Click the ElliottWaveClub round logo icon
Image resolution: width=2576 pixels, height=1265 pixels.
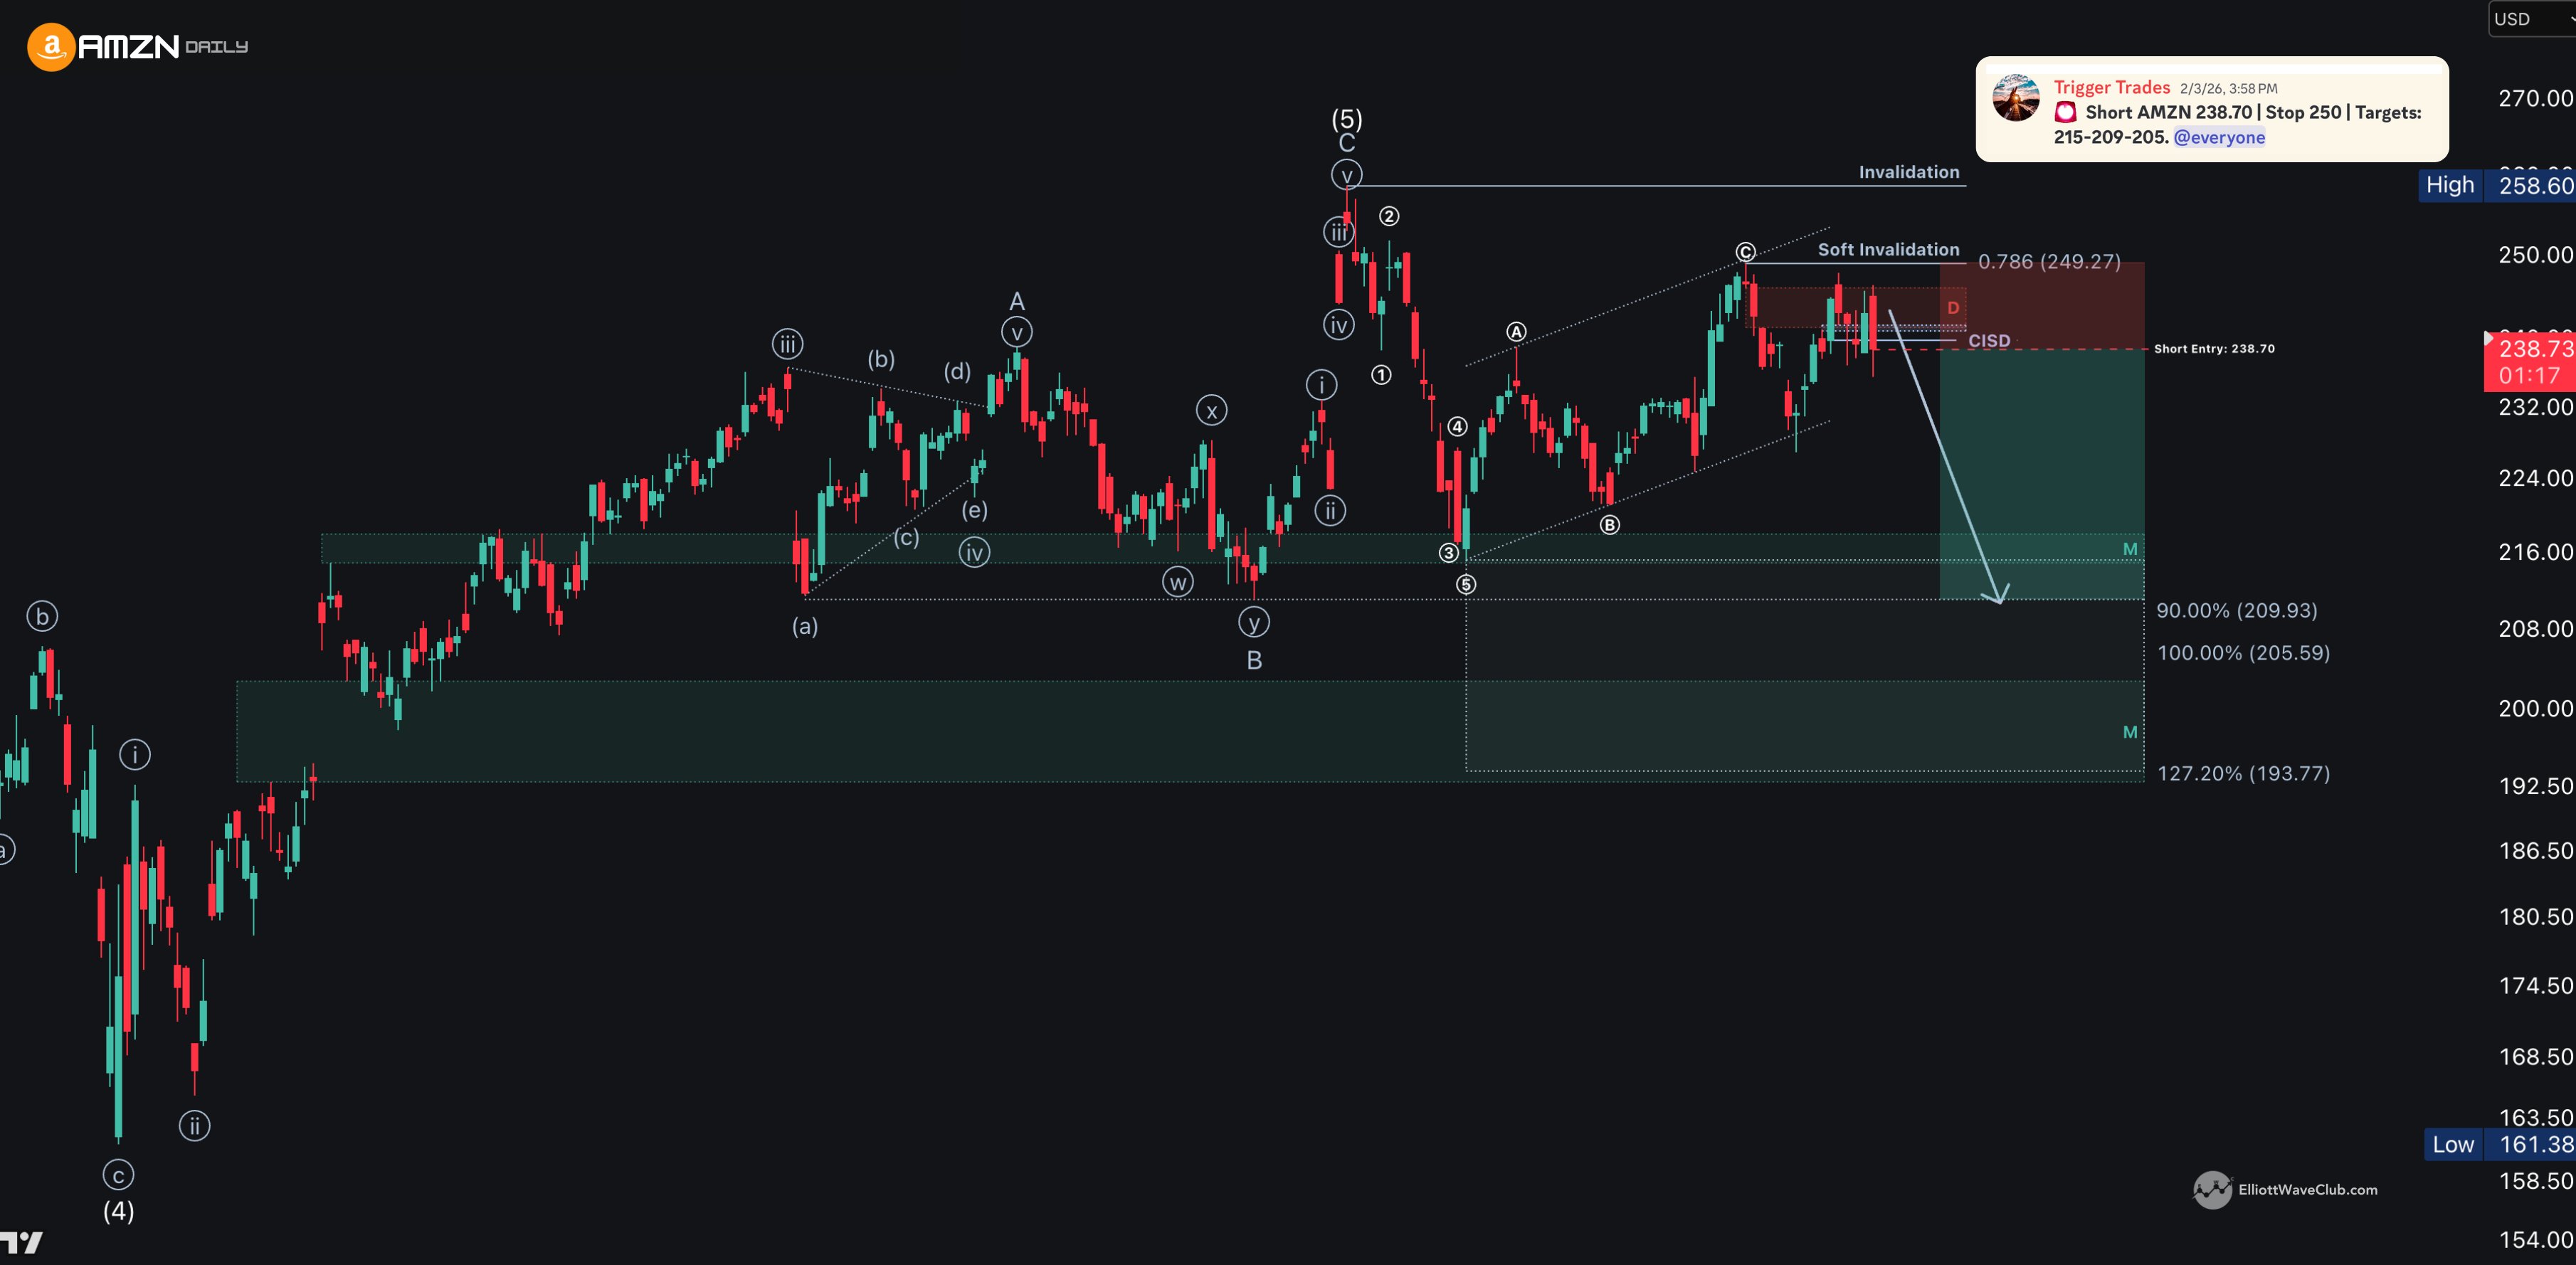tap(2212, 1189)
